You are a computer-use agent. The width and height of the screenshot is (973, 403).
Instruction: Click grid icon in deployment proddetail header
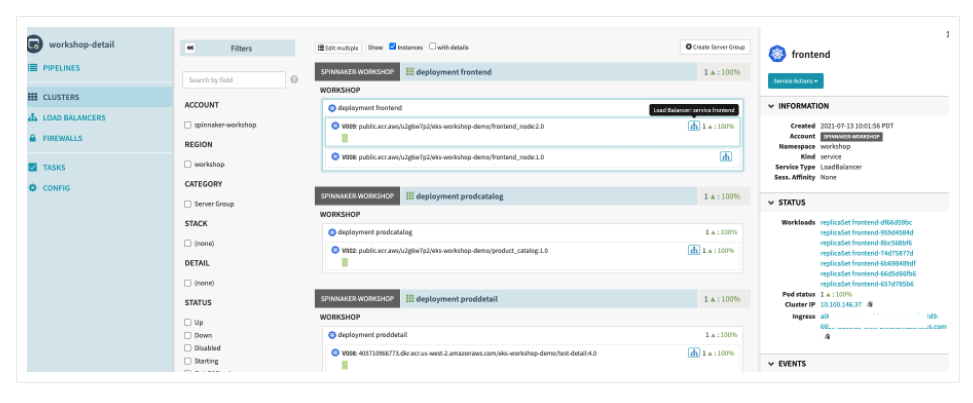tap(410, 299)
